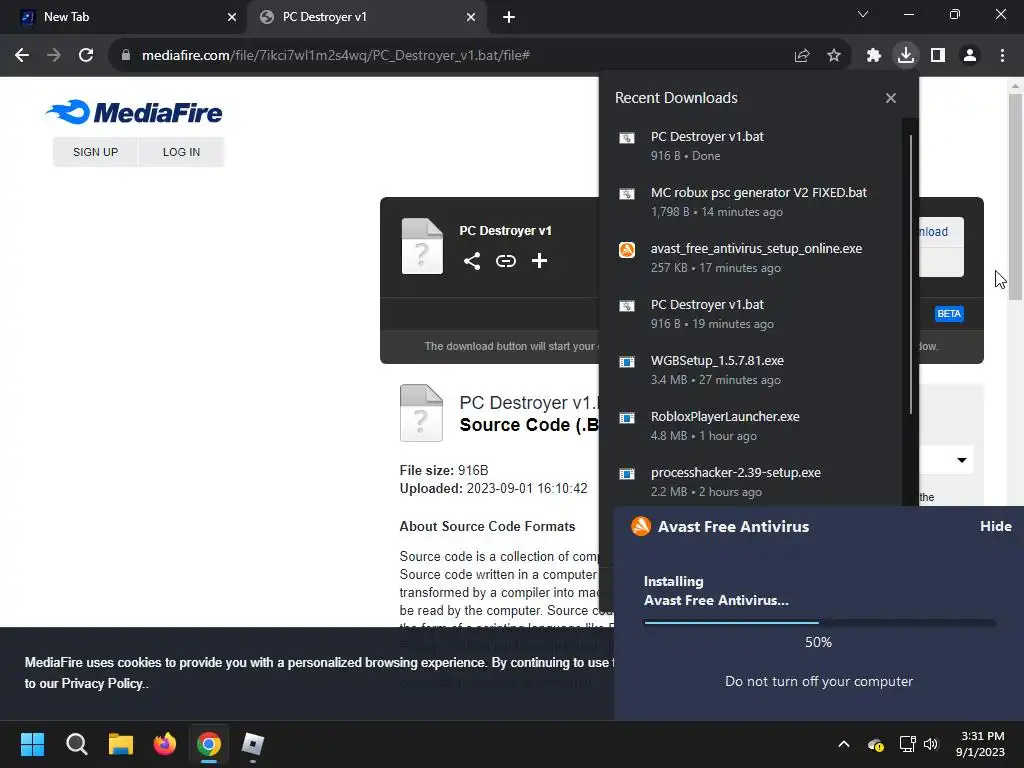Hide the Avast Free Antivirus popup

[995, 526]
